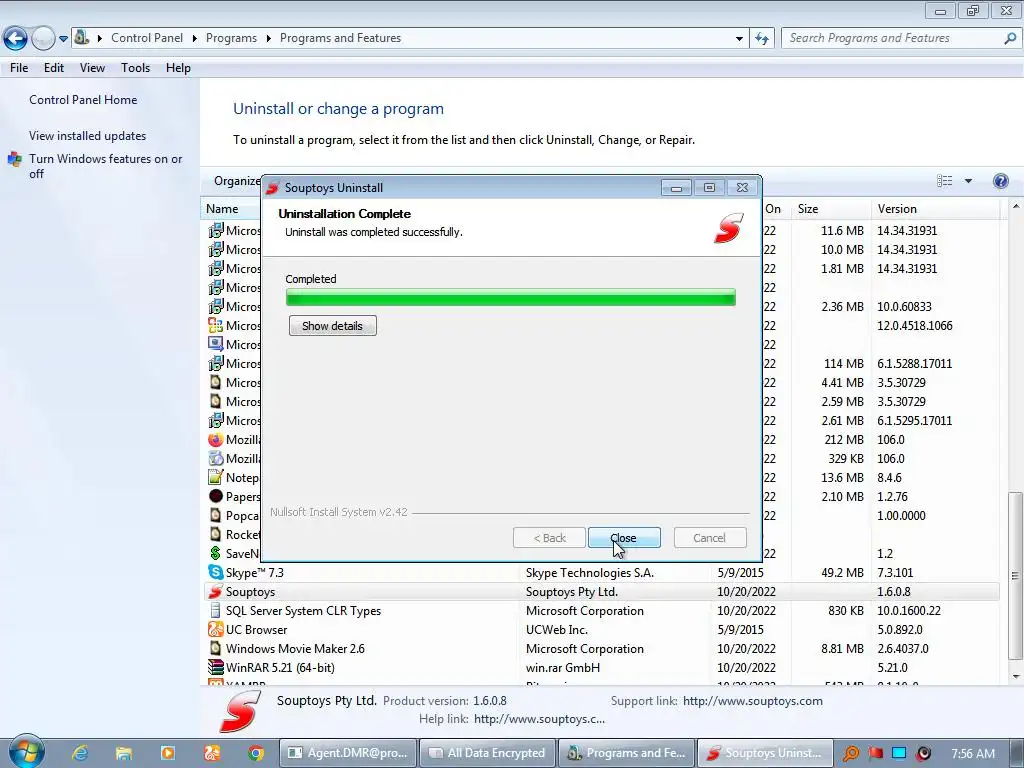Open the Windows Start button
The image size is (1024, 768).
[25, 753]
